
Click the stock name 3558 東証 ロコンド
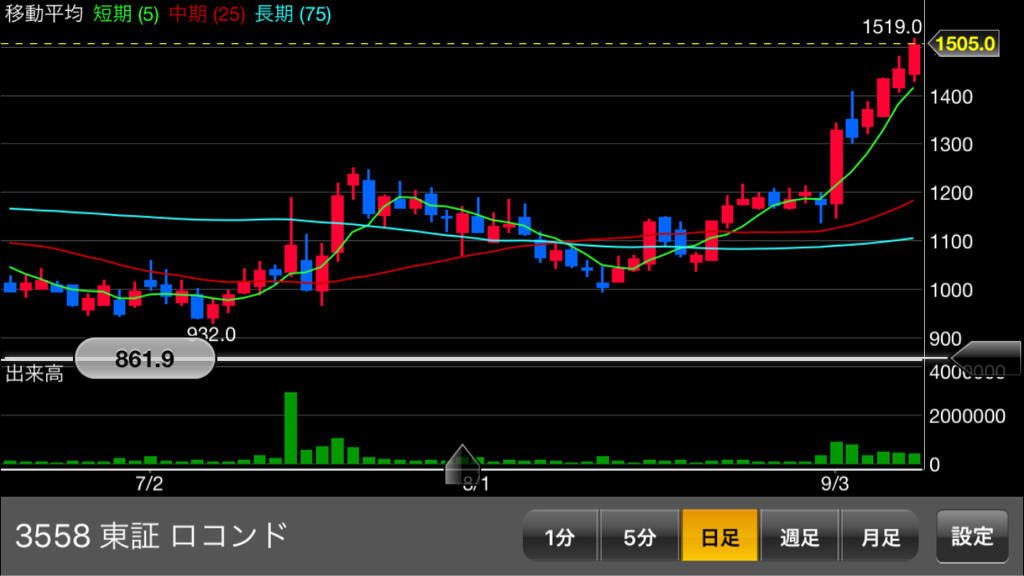pos(152,536)
